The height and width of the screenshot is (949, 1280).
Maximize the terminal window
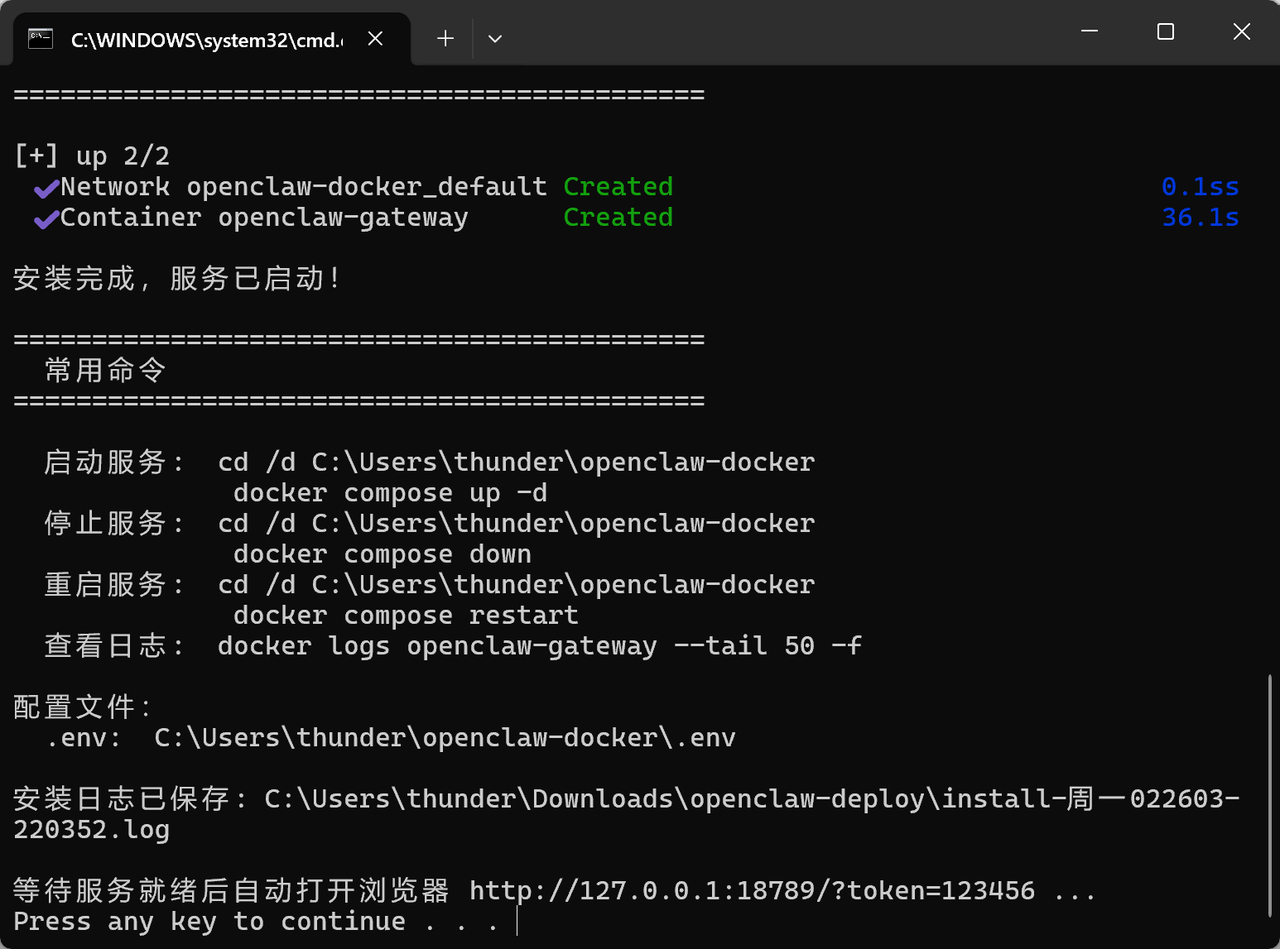pyautogui.click(x=1165, y=32)
